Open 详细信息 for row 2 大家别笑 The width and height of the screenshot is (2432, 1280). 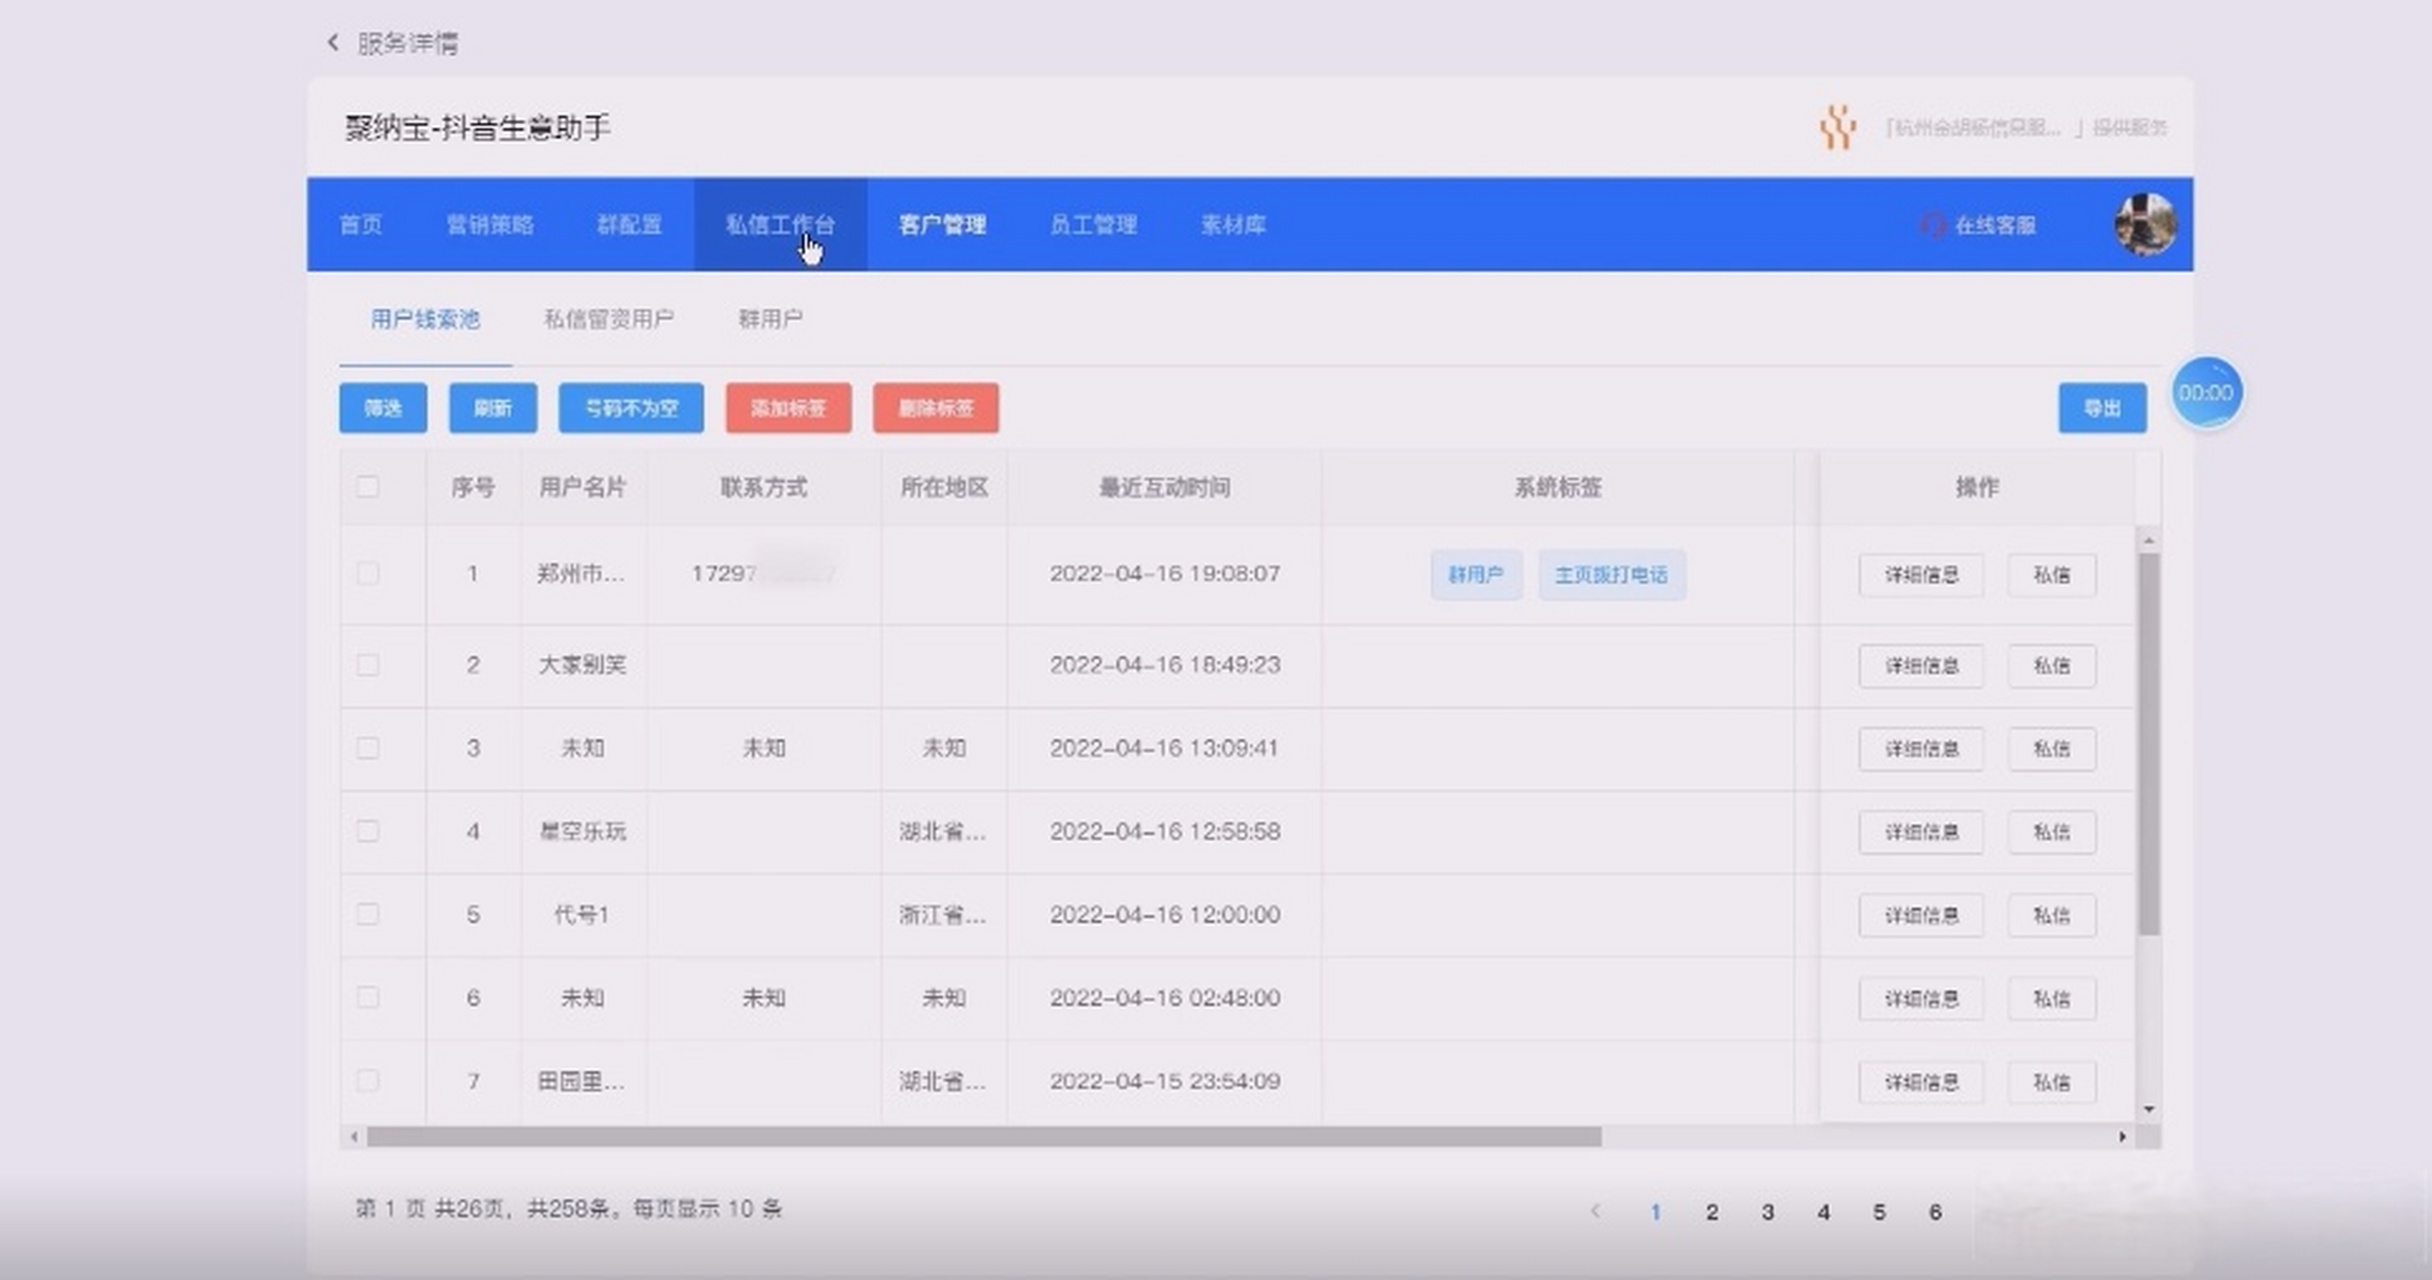[1920, 665]
